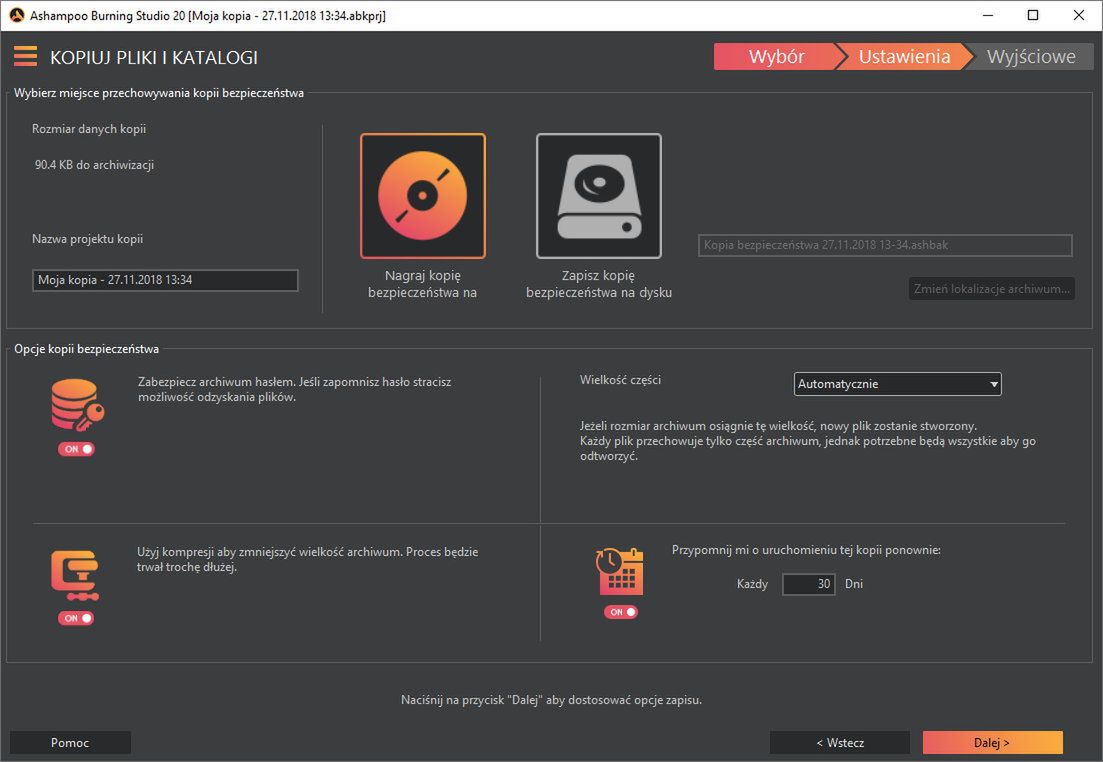Click the calendar reminder icon

(619, 571)
